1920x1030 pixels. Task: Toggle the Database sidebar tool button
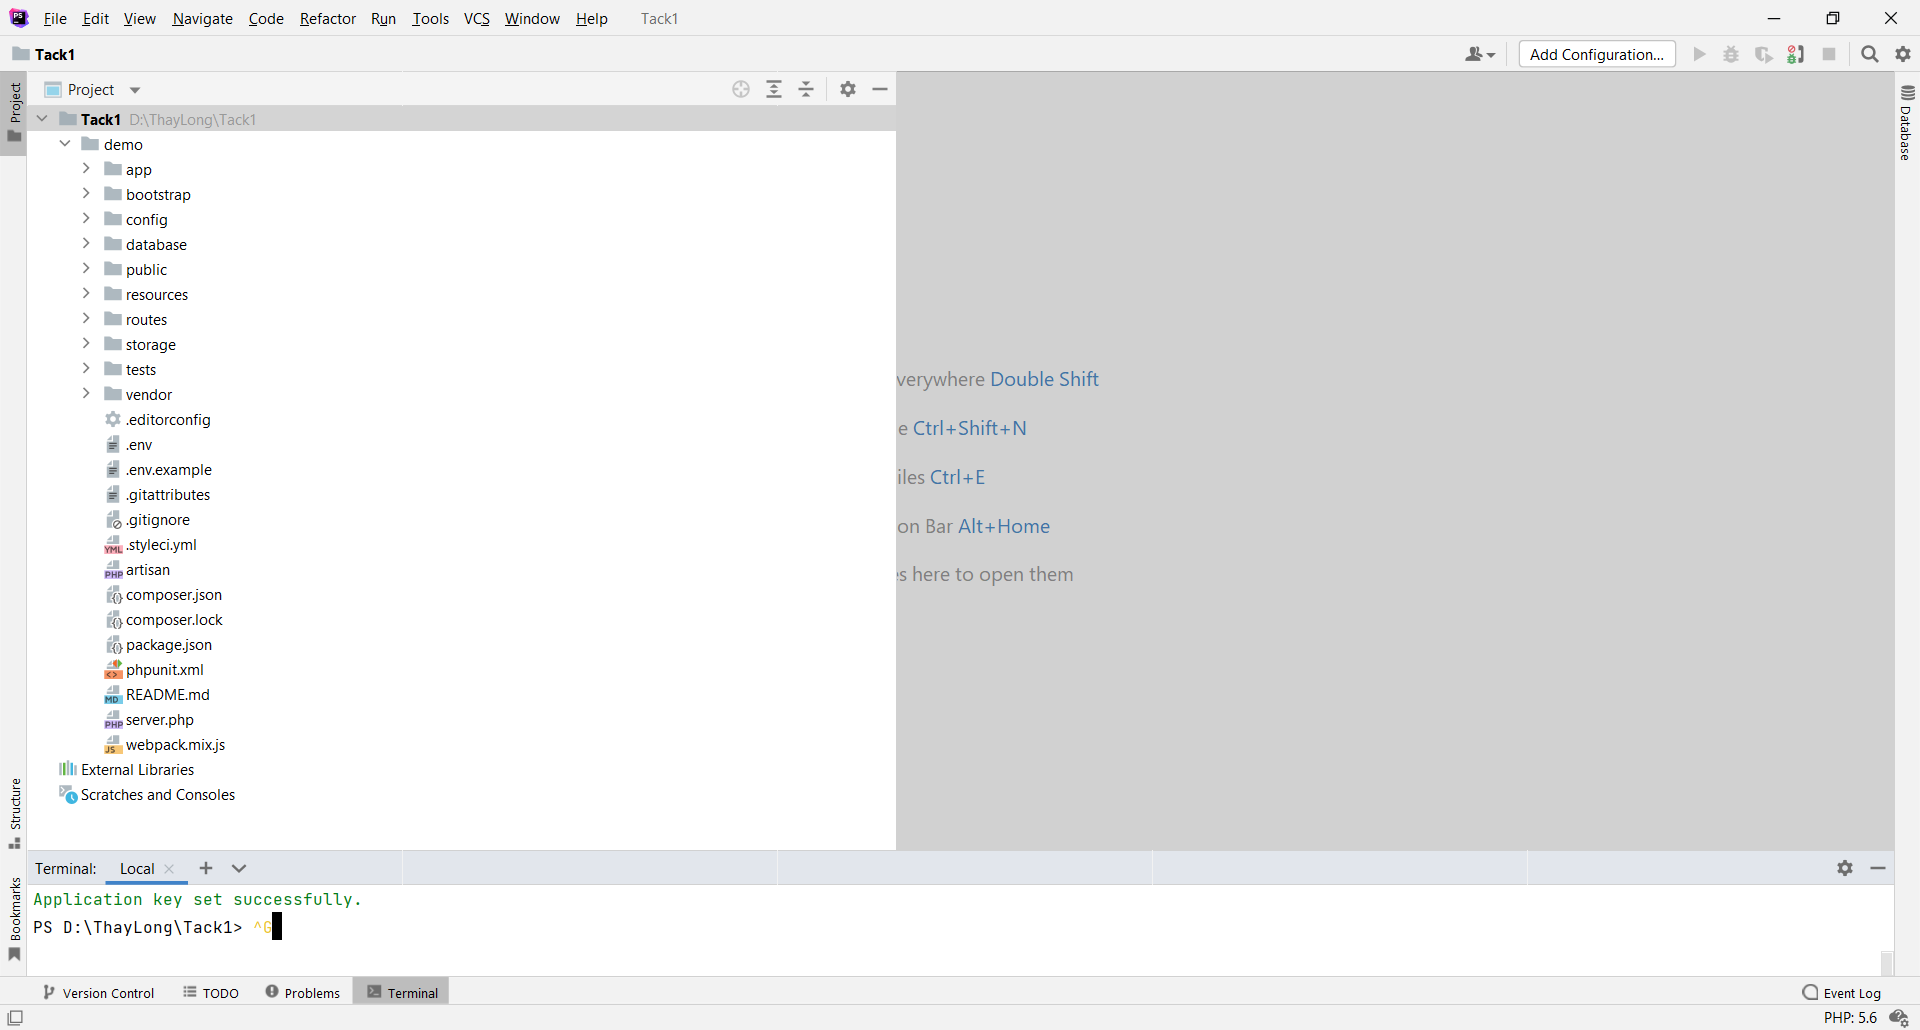pos(1906,122)
